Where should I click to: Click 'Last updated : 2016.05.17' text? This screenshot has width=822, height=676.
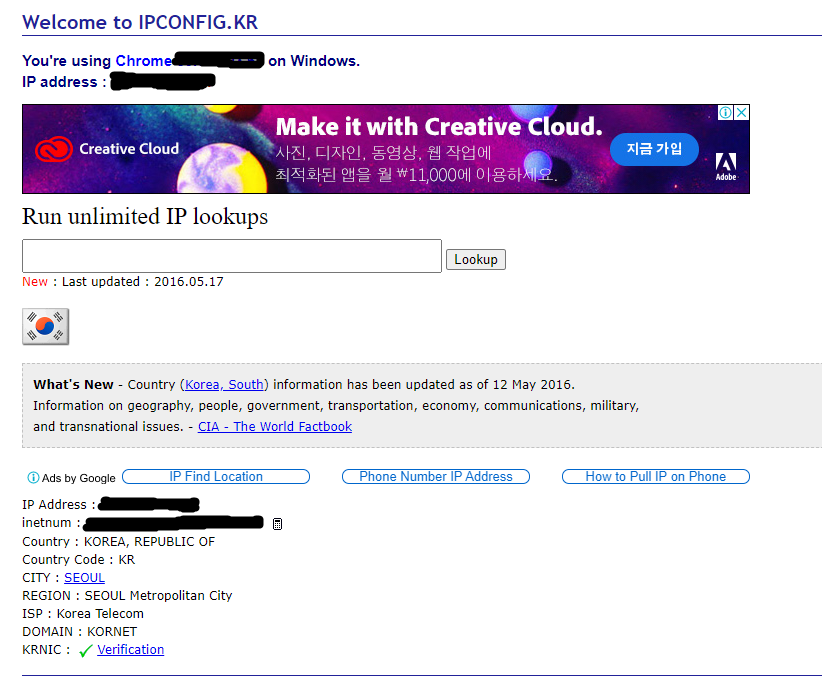143,282
